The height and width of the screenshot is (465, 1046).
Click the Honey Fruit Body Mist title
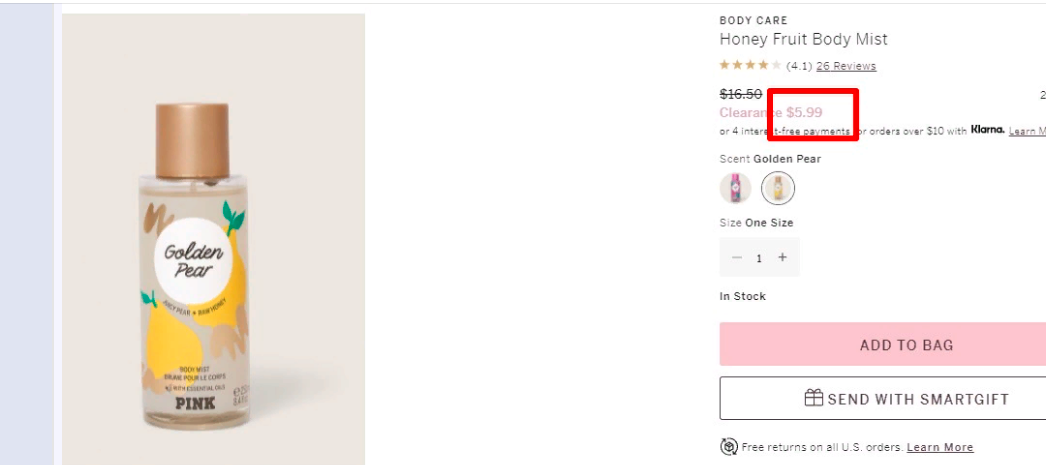(x=803, y=39)
